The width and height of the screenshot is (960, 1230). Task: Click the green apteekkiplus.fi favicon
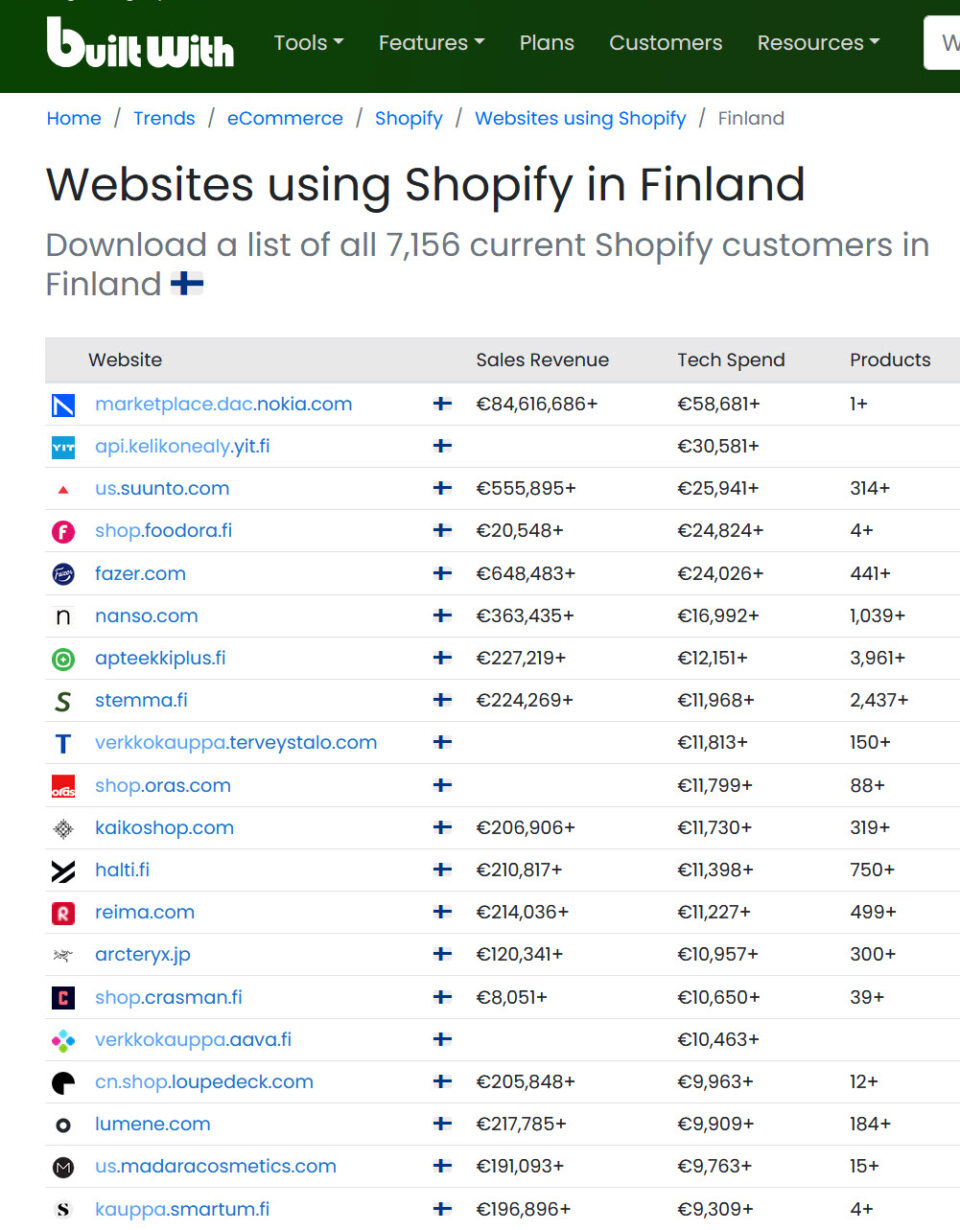click(x=63, y=659)
